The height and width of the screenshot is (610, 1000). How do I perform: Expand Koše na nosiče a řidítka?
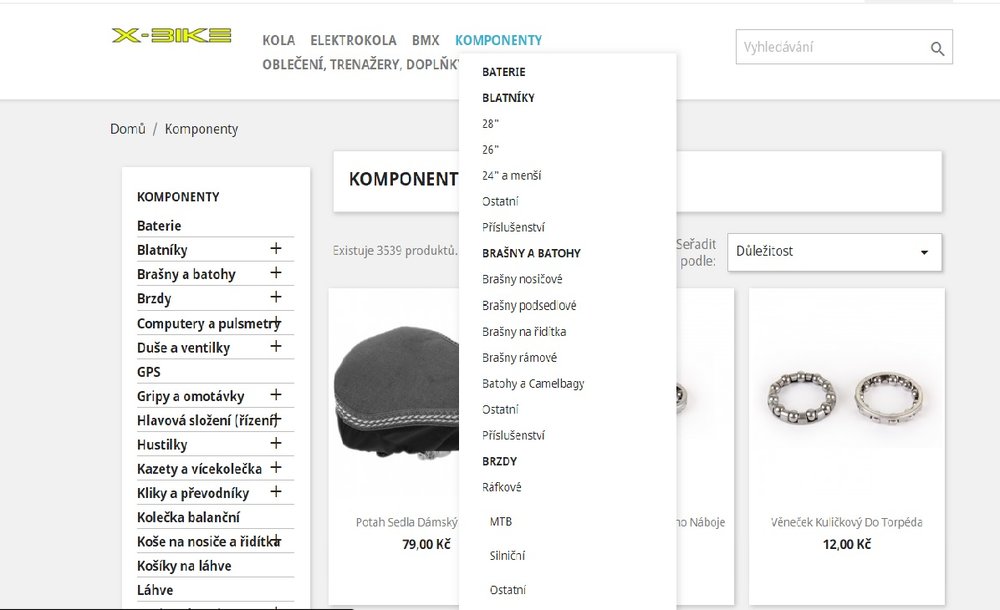coord(276,540)
